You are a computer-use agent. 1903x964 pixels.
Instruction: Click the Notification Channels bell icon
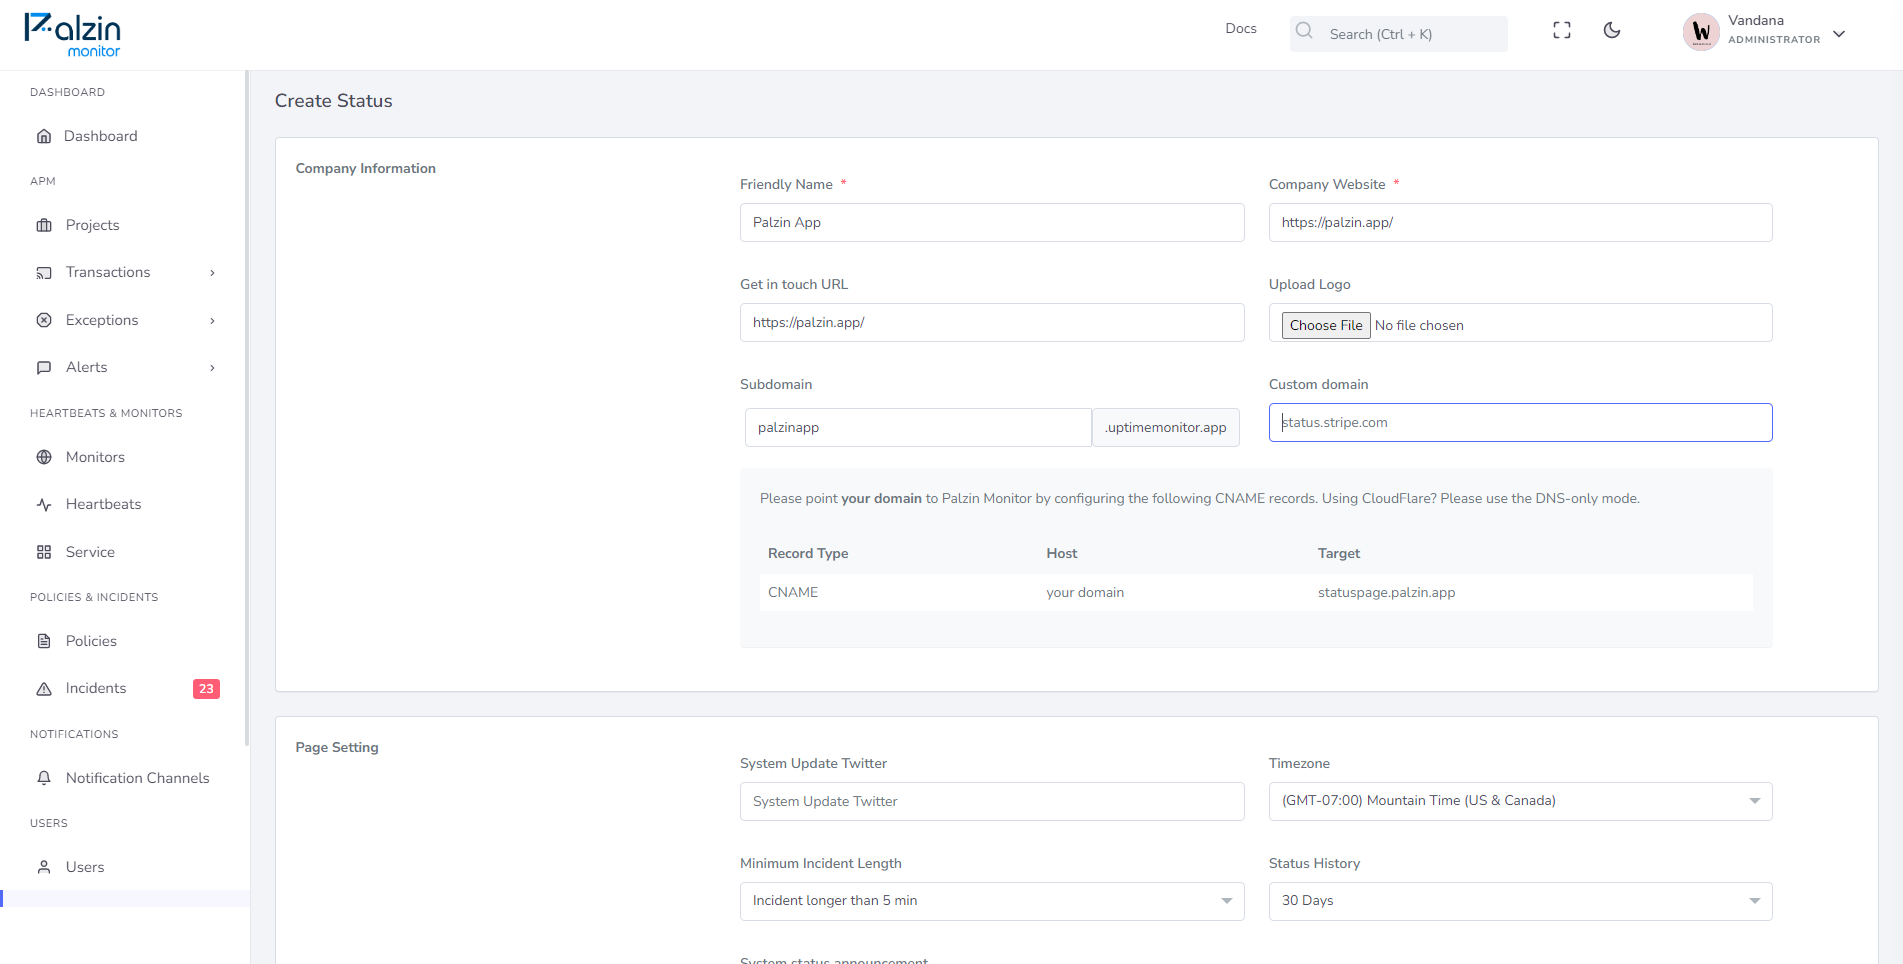(x=44, y=778)
